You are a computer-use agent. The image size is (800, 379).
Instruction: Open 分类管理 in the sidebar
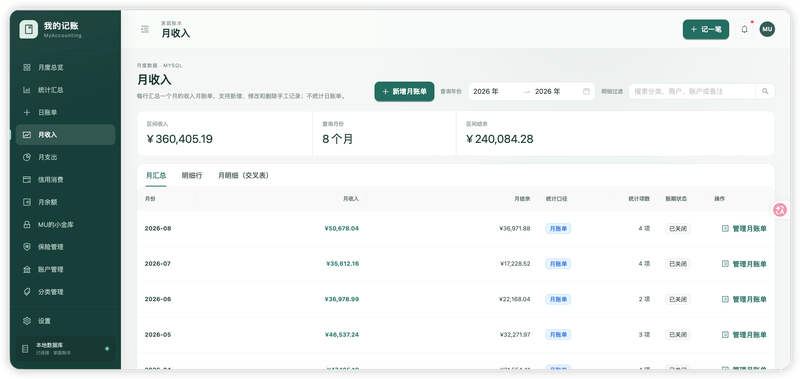click(65, 292)
